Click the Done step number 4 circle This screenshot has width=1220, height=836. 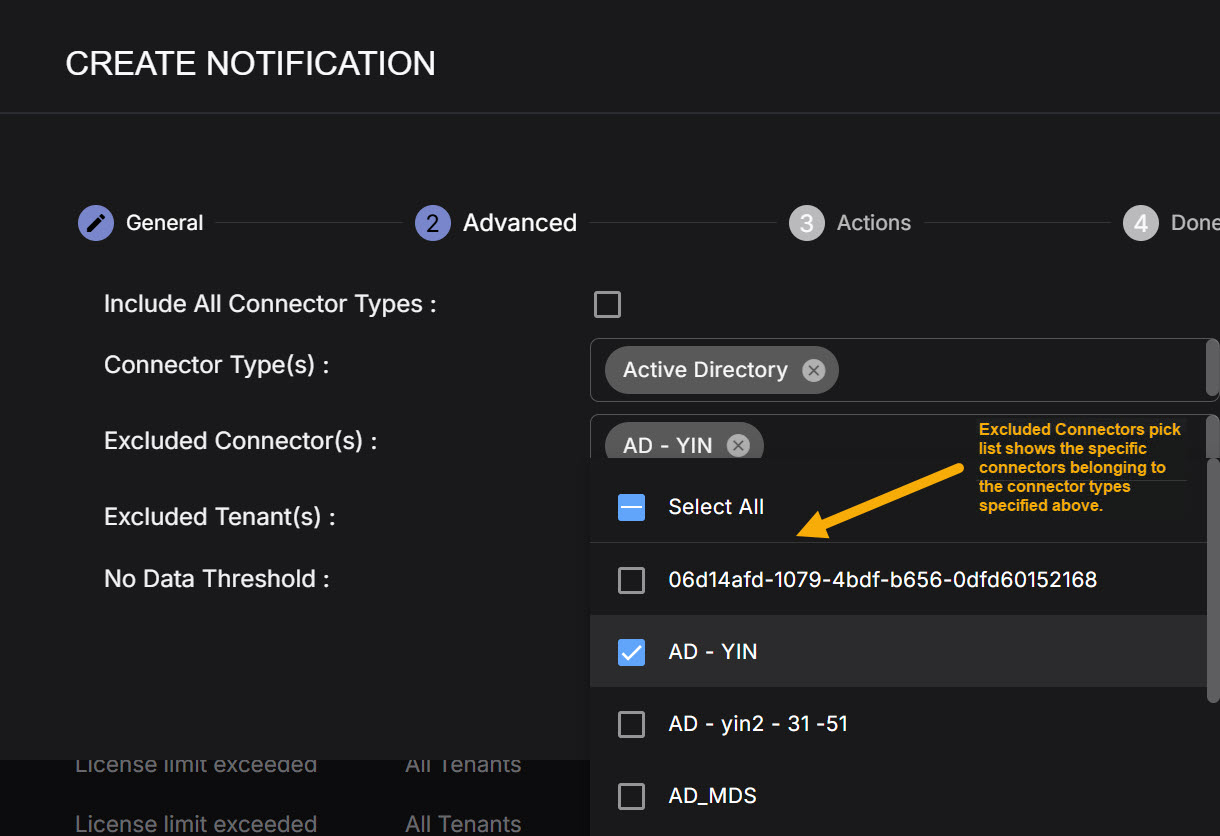1140,223
